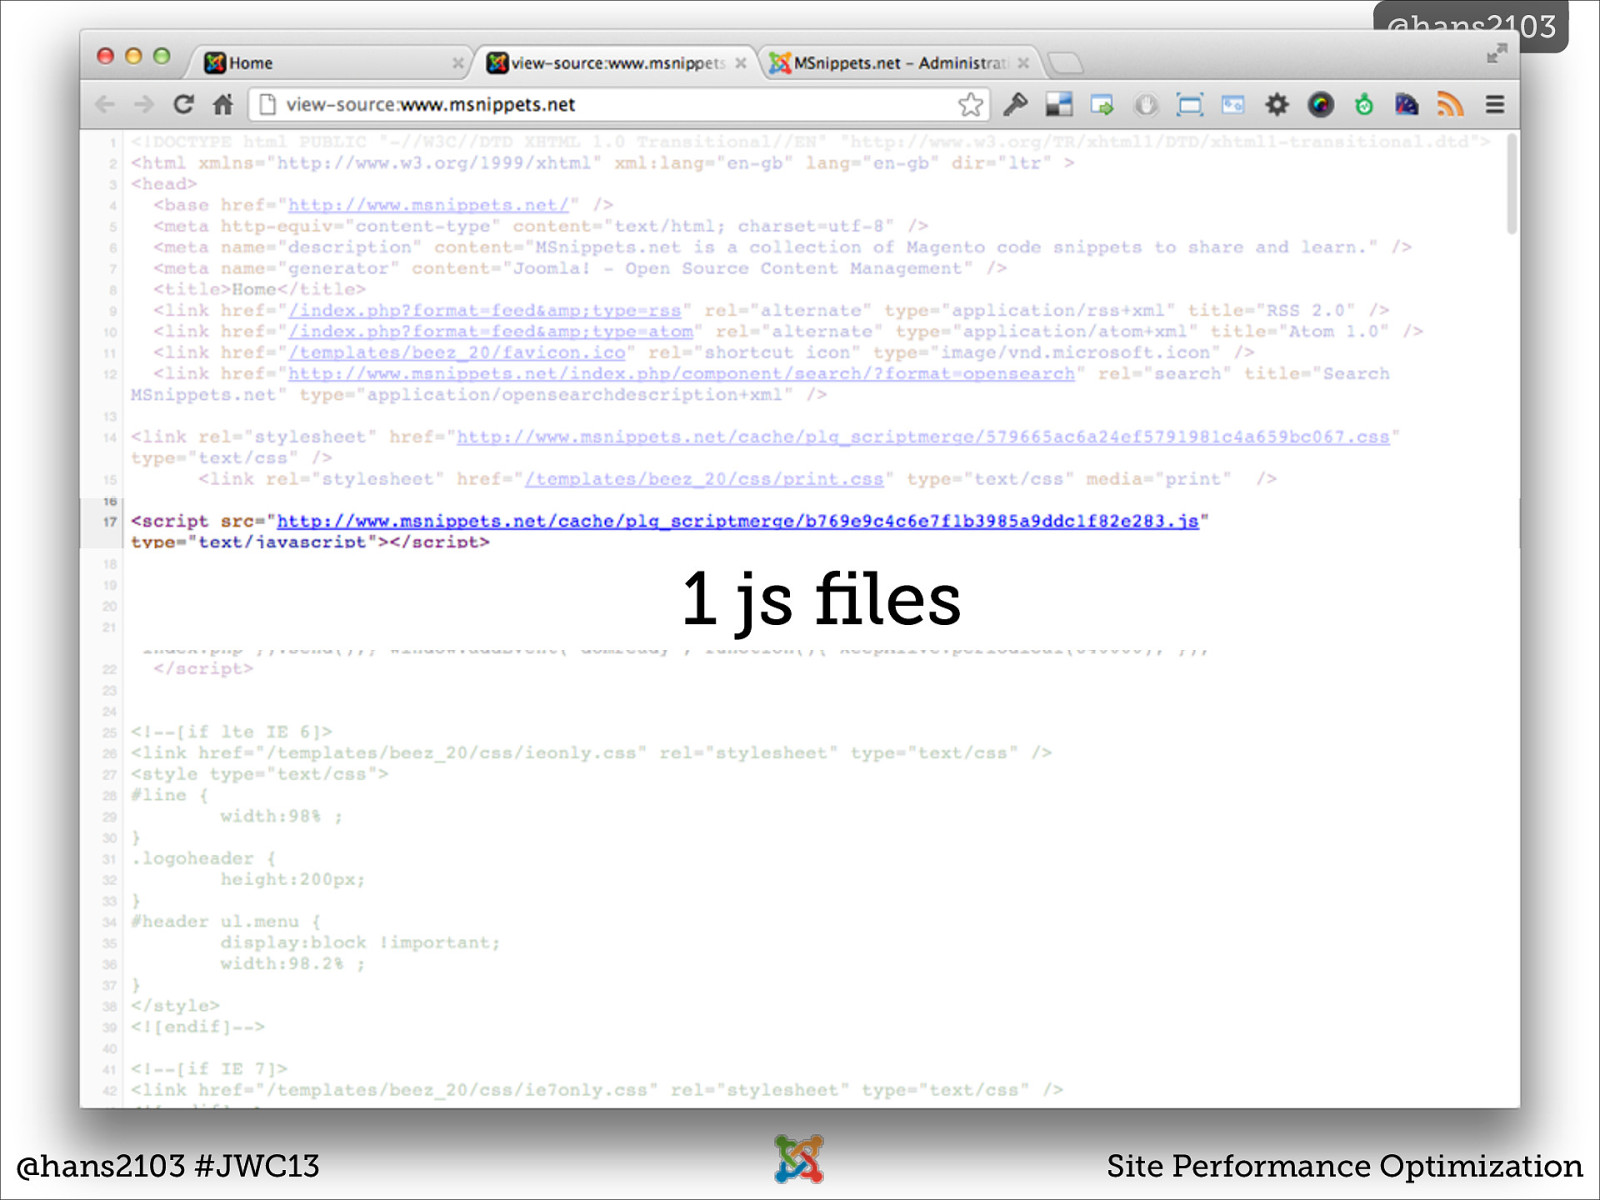Open the Chrome hamburger menu
Viewport: 1600px width, 1200px height.
(x=1495, y=104)
